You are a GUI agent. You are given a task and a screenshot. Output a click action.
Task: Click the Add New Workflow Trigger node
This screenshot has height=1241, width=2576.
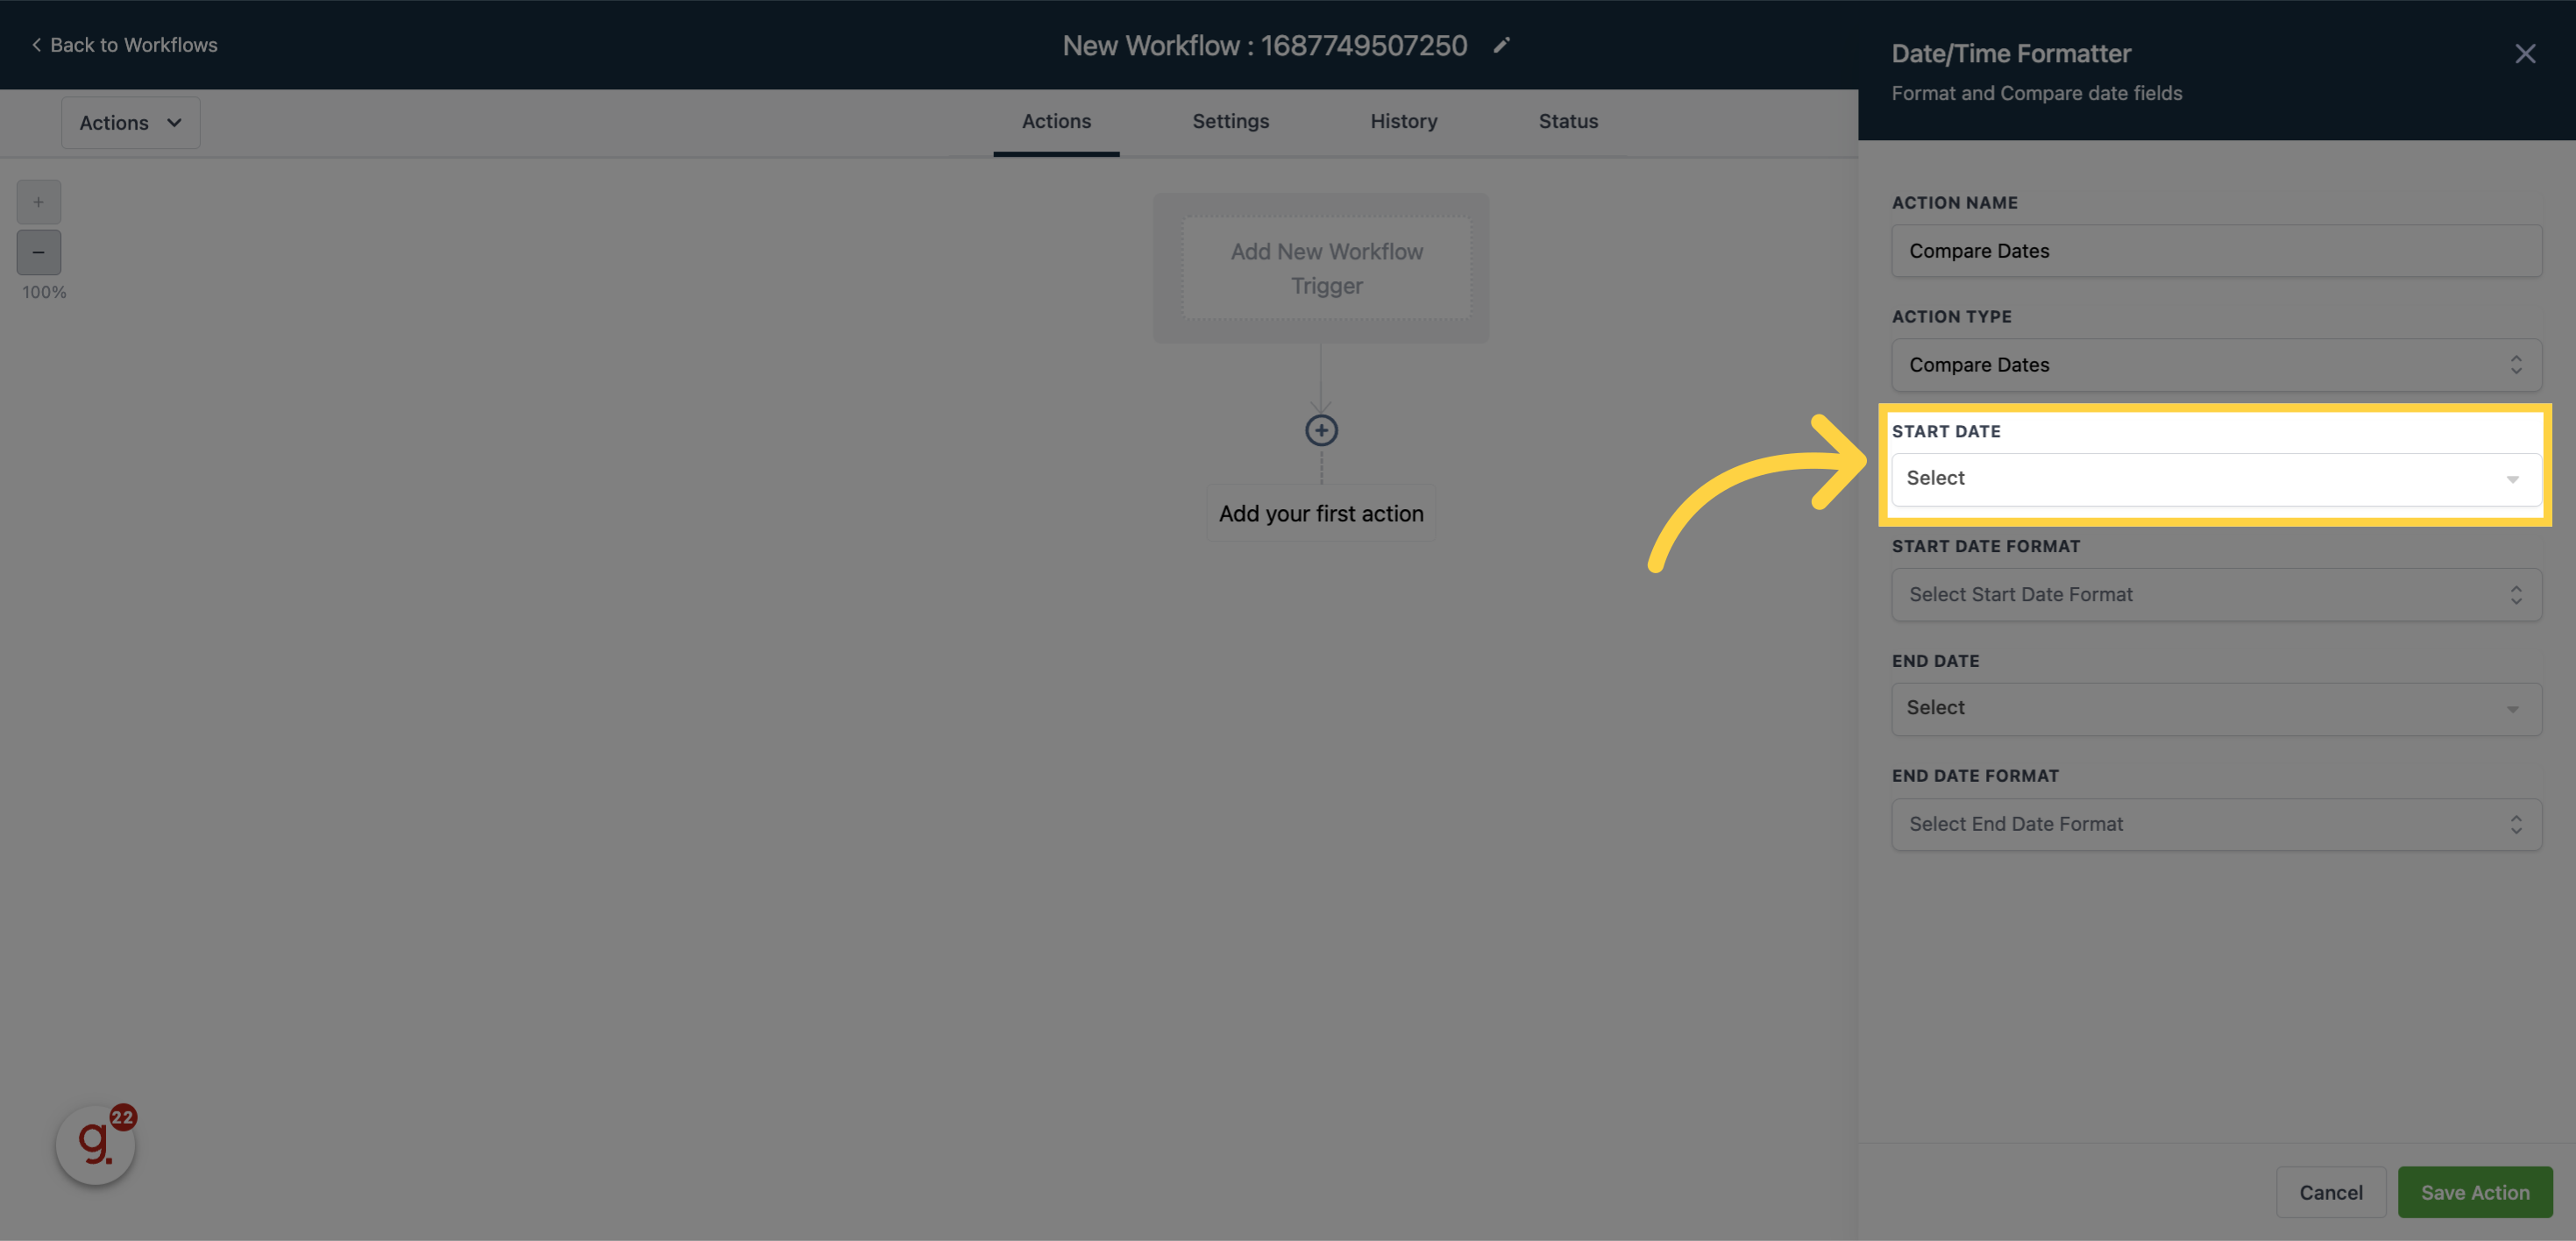tap(1321, 268)
